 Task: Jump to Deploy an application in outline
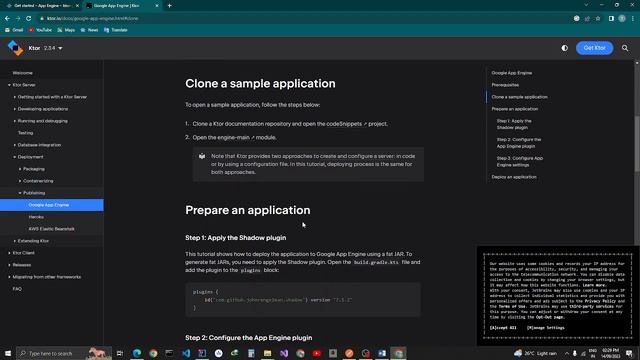click(514, 177)
